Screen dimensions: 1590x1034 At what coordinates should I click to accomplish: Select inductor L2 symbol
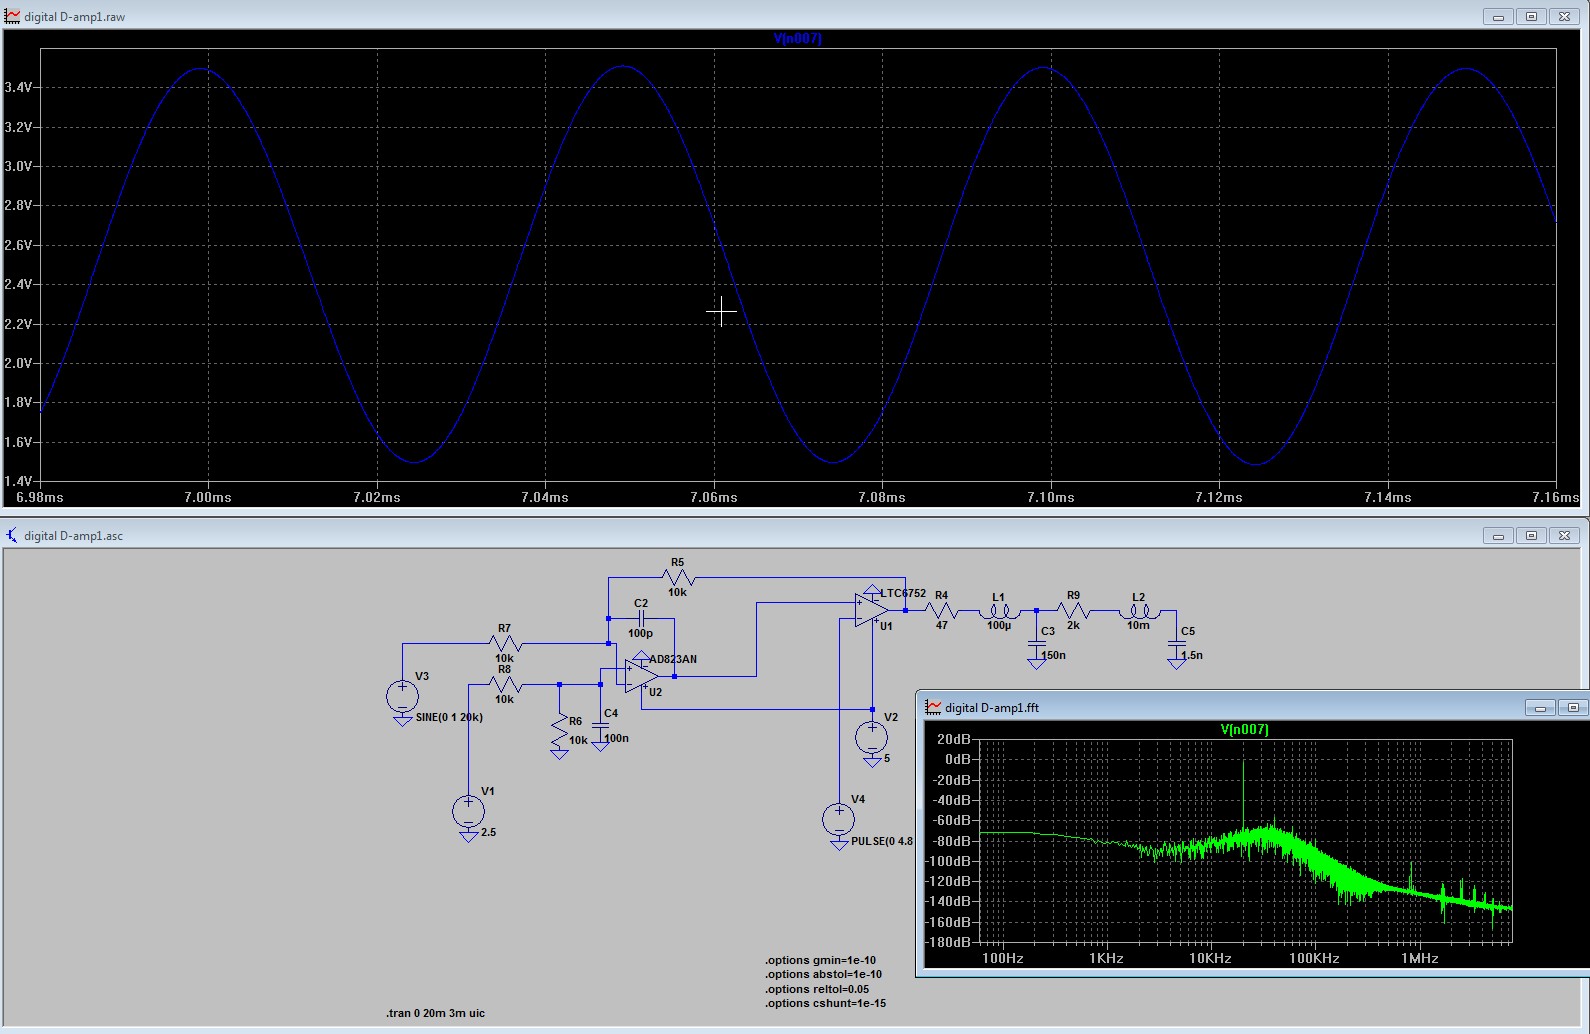(x=1139, y=610)
